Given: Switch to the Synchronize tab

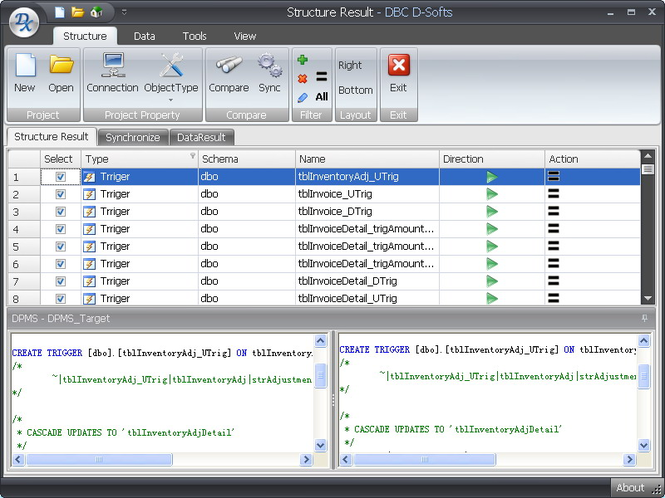Looking at the screenshot, I should point(133,137).
